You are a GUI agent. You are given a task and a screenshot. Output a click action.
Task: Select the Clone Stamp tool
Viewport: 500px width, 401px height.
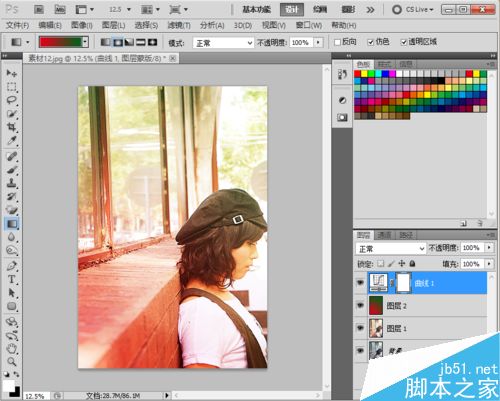[x=12, y=183]
